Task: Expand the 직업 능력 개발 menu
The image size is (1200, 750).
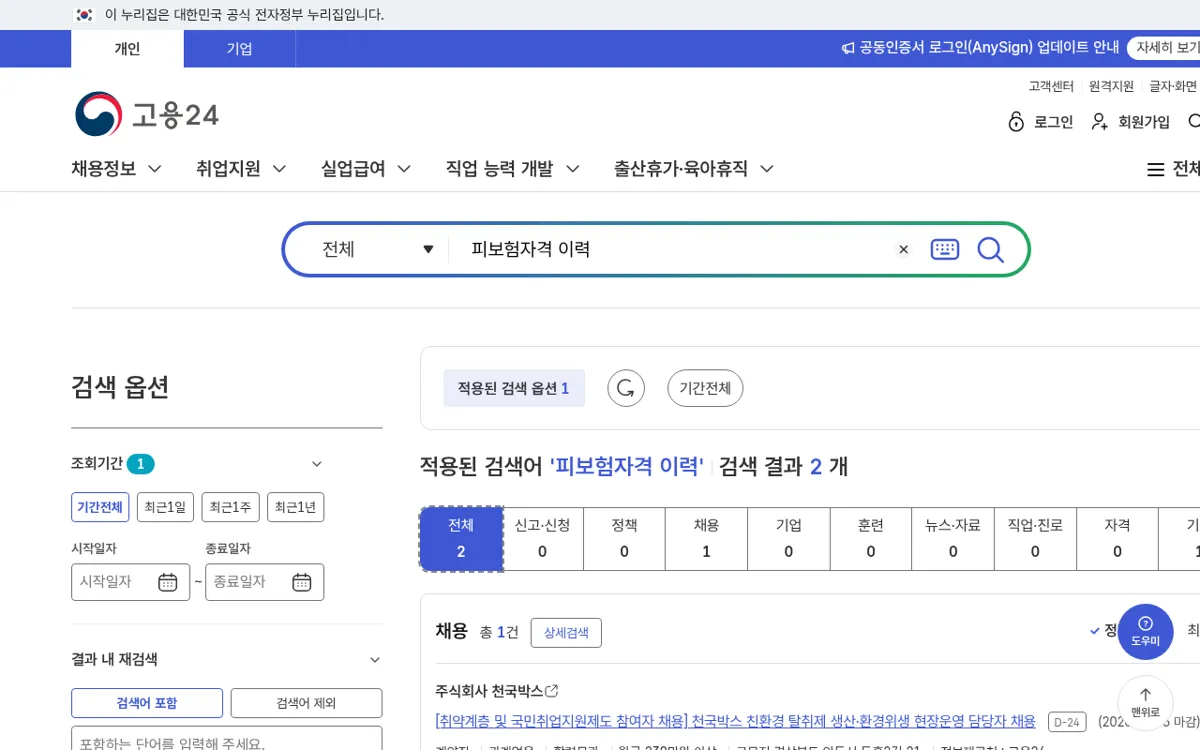Action: click(x=513, y=169)
